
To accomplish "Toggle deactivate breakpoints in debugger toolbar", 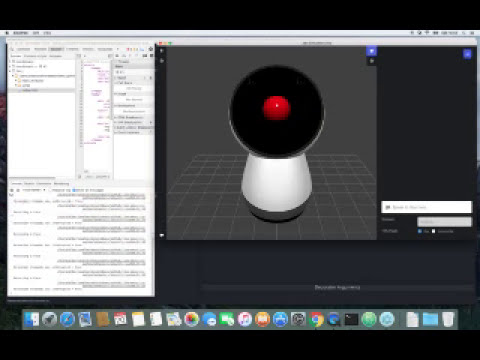I will (x=145, y=56).
